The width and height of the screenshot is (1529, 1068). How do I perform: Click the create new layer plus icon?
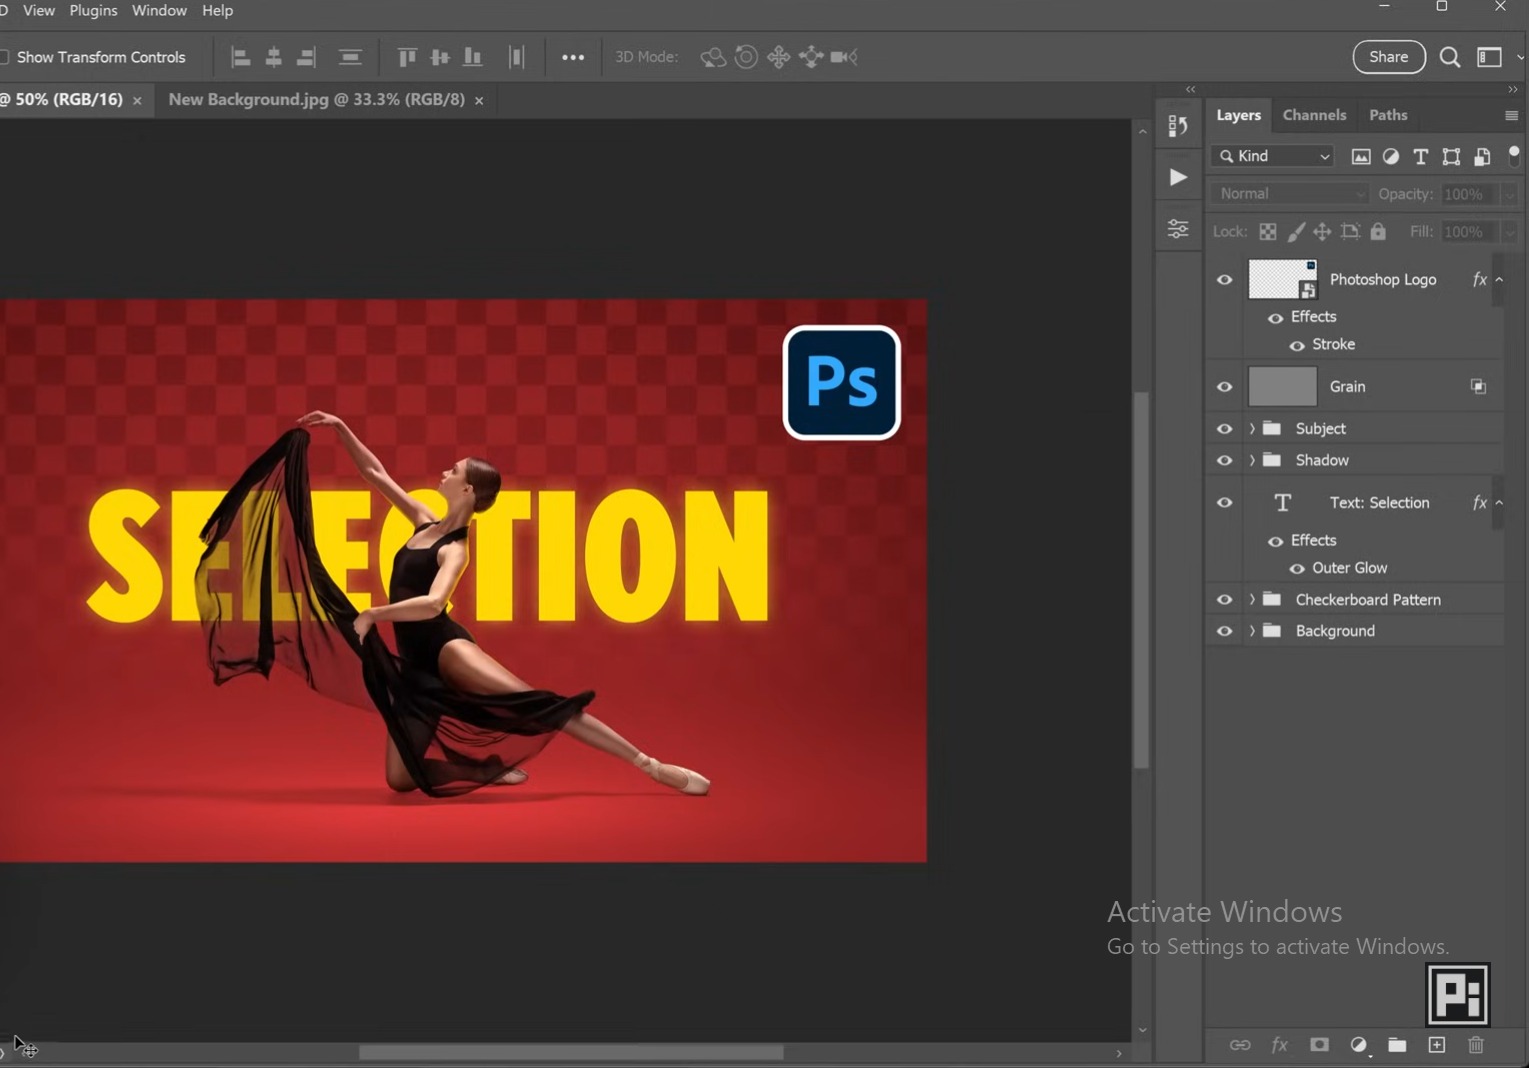(1437, 1045)
